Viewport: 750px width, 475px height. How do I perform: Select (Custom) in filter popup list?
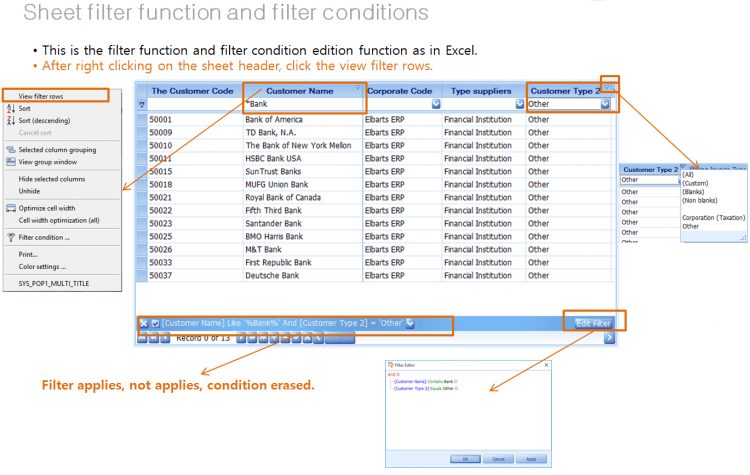click(695, 183)
